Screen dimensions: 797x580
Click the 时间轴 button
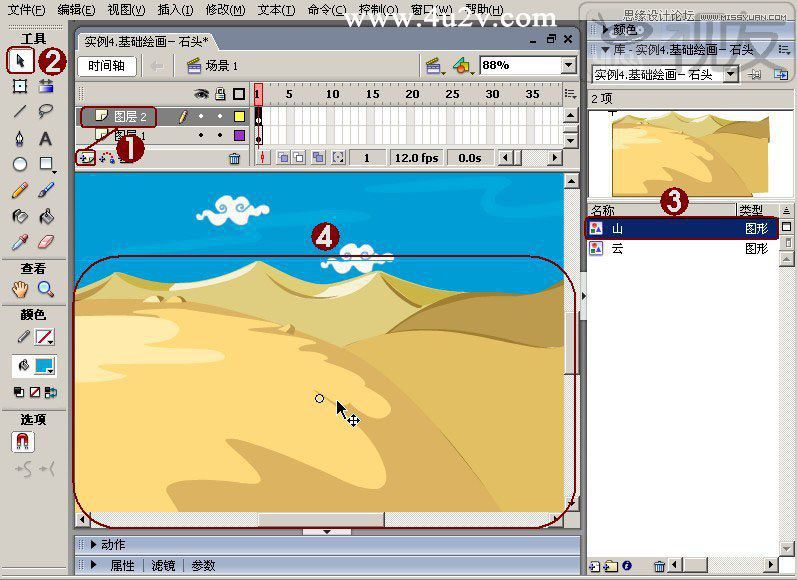click(106, 66)
